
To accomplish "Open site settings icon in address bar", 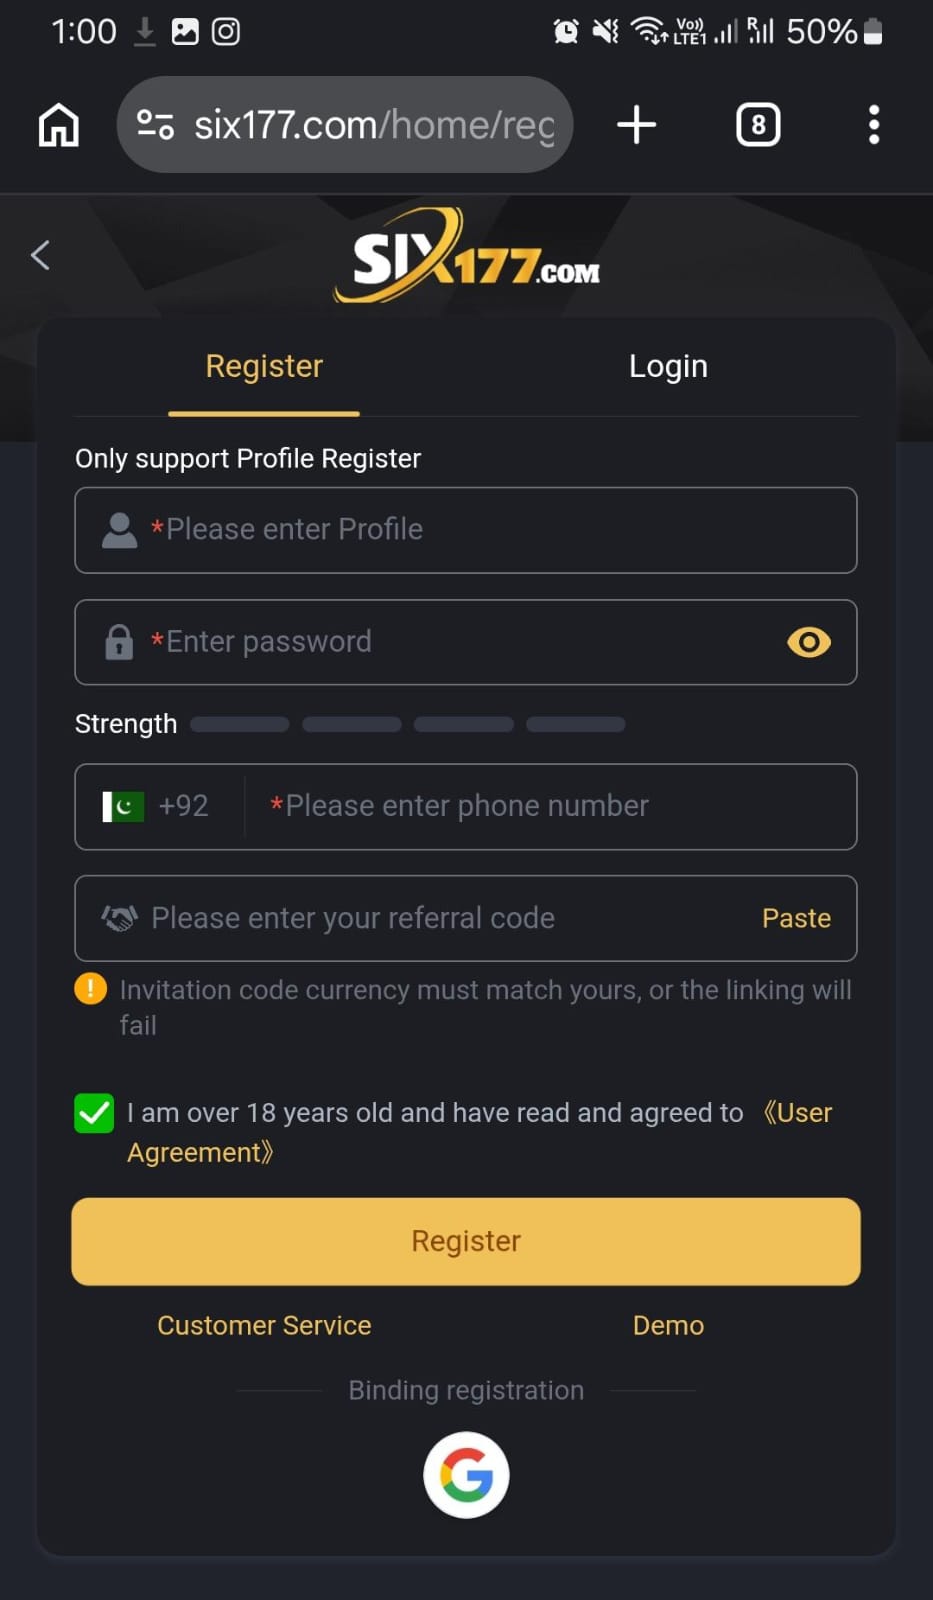I will tap(155, 126).
